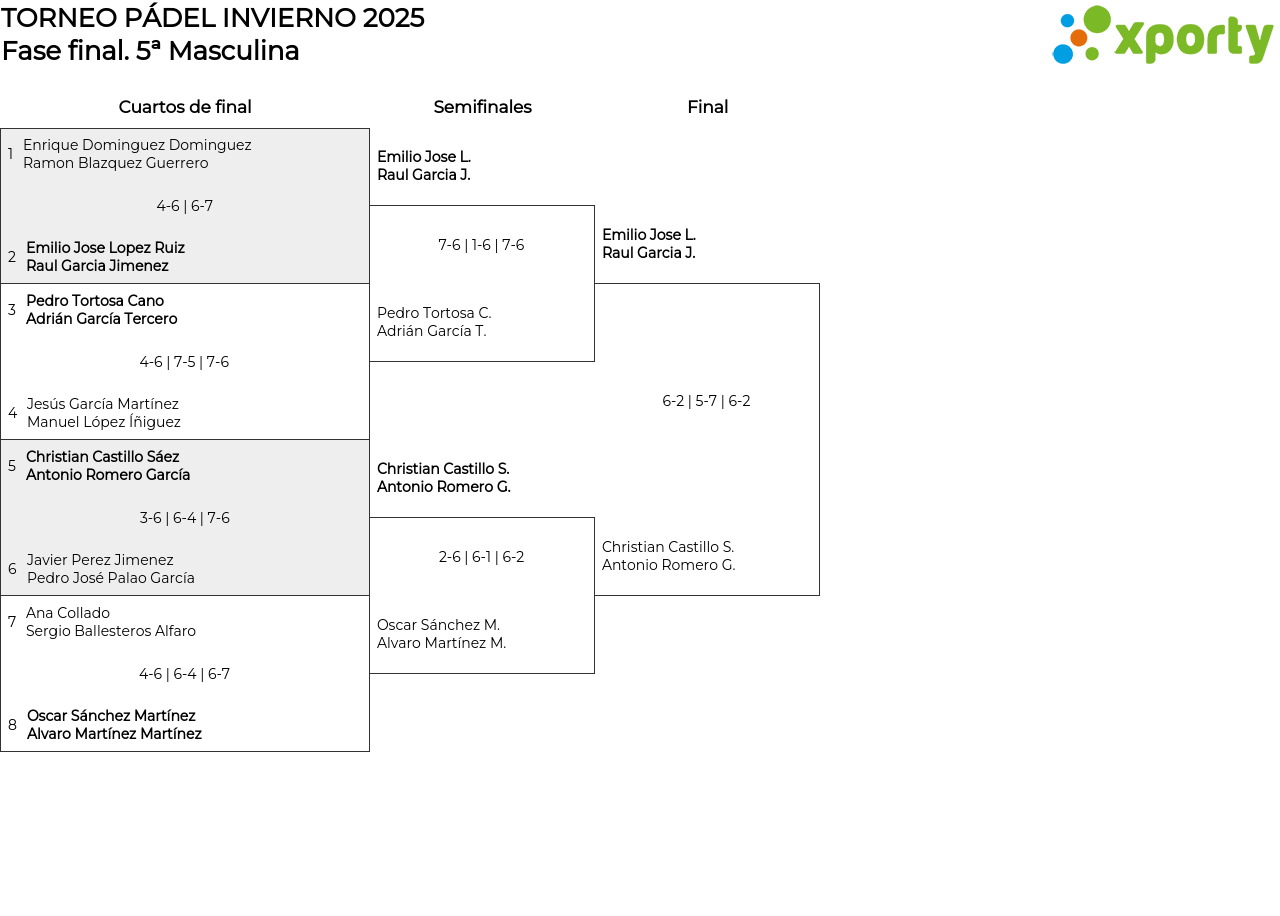Viewport: 1280px width, 916px height.
Task: Click the Final column heading
Action: pos(707,107)
